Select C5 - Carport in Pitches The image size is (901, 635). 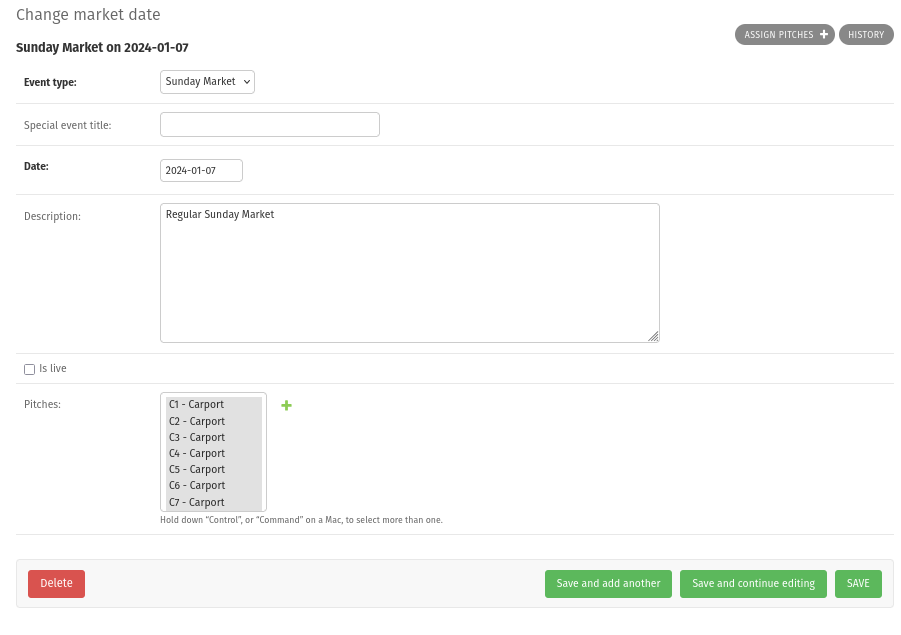(213, 469)
